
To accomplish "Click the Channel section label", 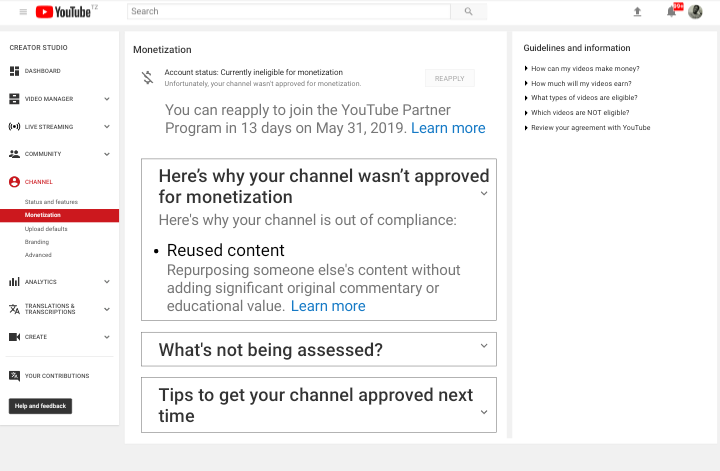I will (39, 182).
